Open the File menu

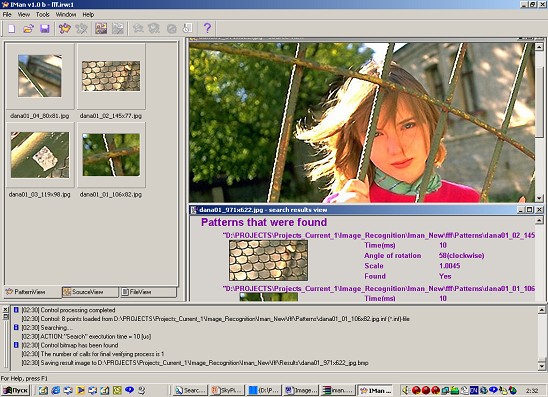click(7, 15)
